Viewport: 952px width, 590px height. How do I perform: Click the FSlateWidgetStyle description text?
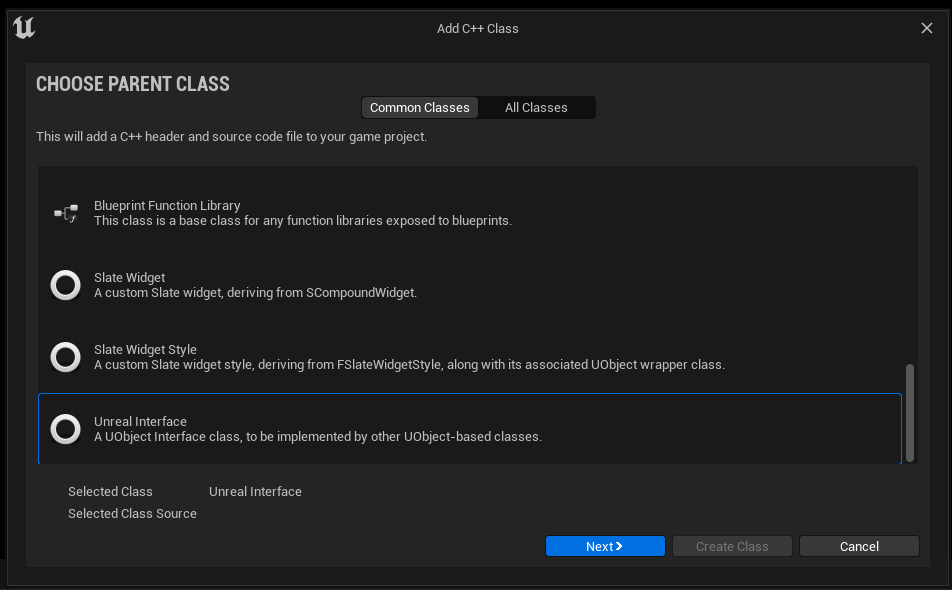tap(409, 365)
